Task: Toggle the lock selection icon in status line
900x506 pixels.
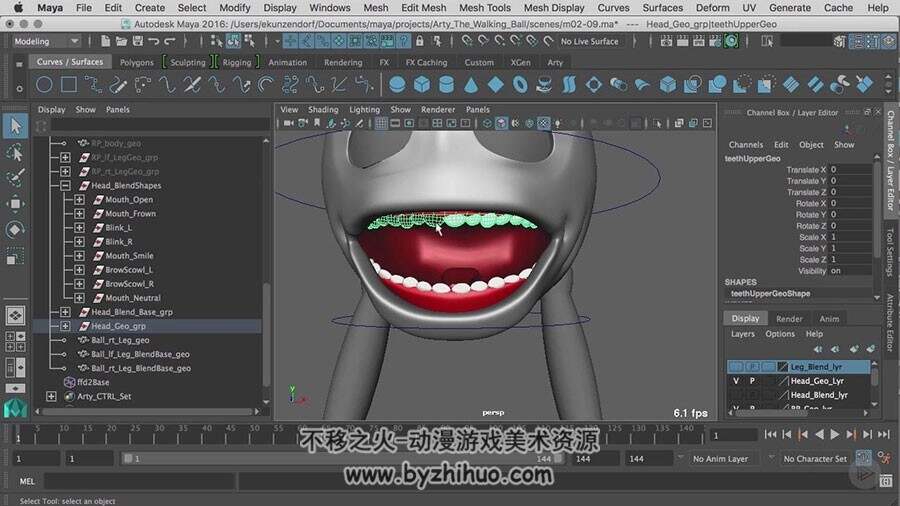Action: pyautogui.click(x=420, y=41)
